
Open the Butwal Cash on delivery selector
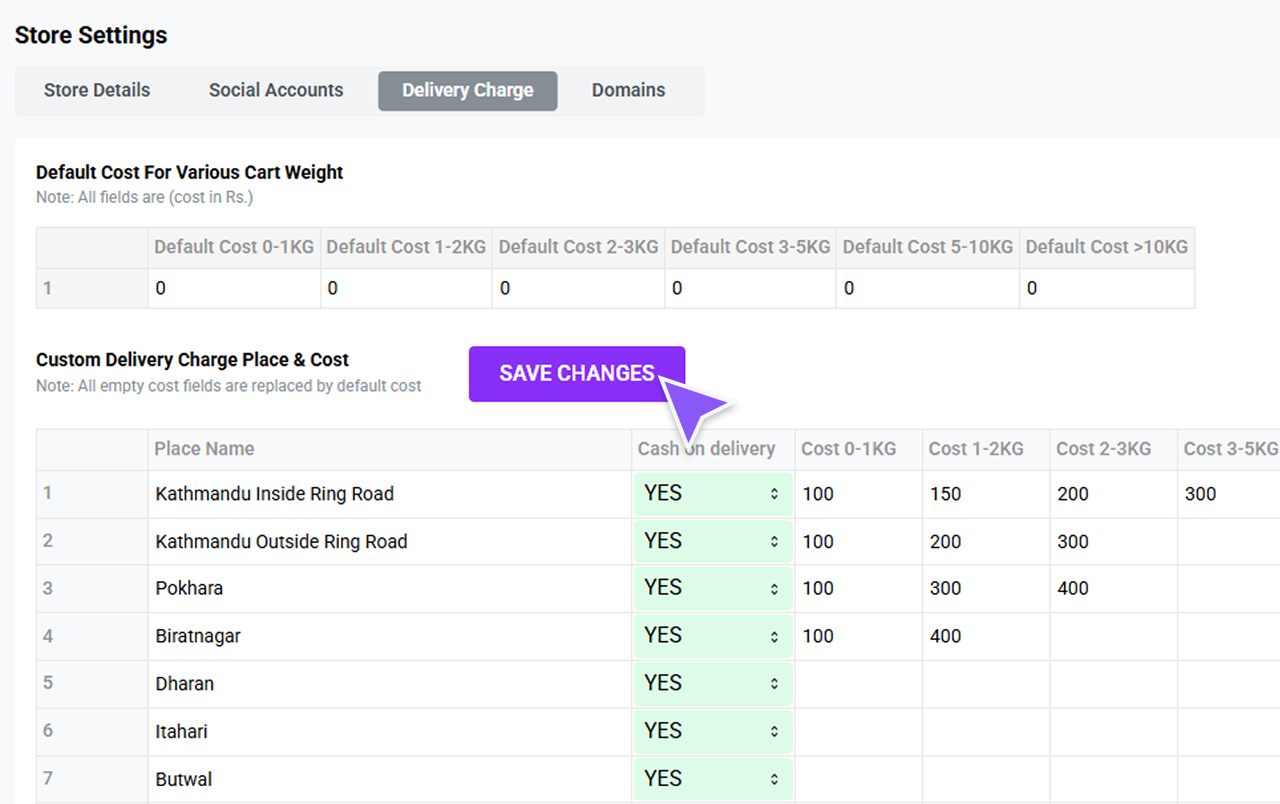712,778
